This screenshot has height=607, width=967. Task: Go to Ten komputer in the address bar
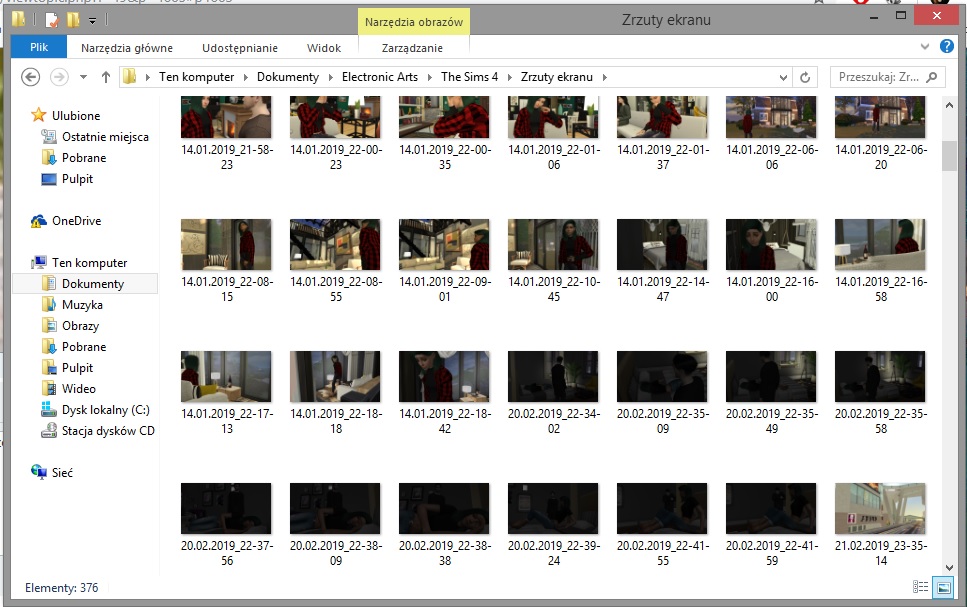(197, 77)
